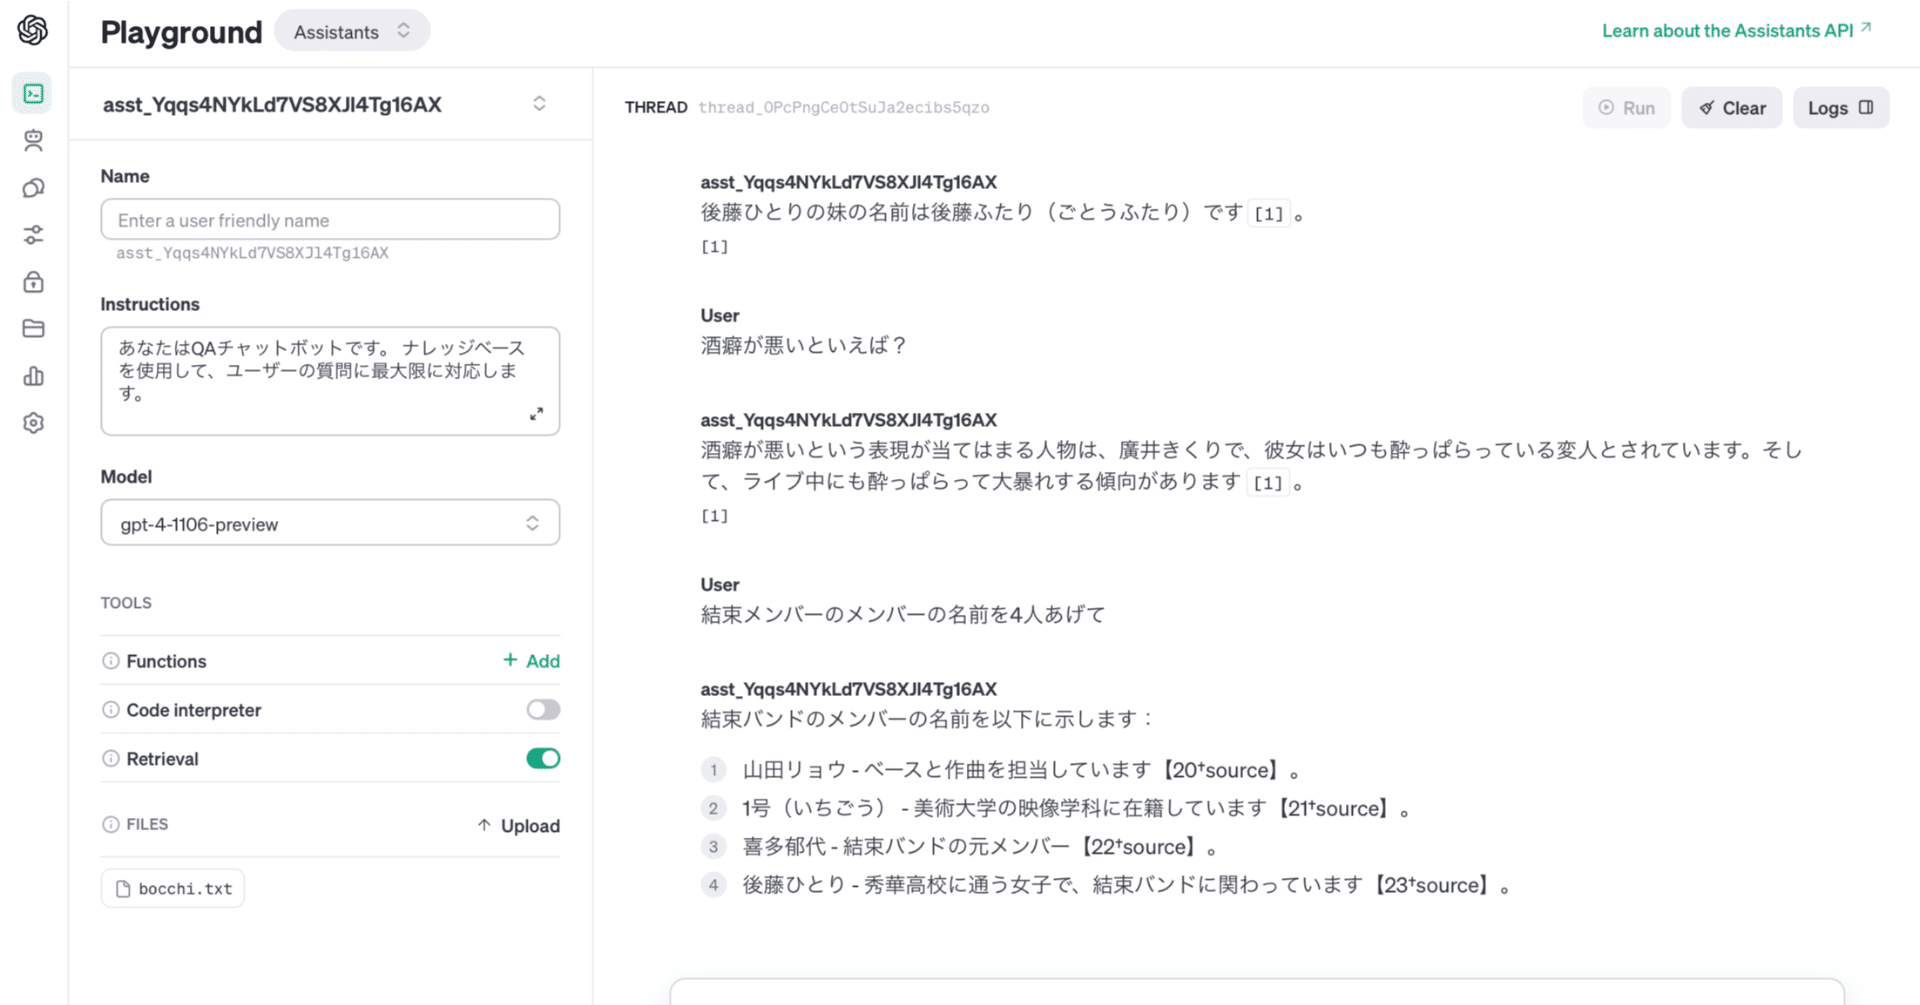Screen dimensions: 1920x1005
Task: Open the Threads chat bubbles icon
Action: click(33, 187)
